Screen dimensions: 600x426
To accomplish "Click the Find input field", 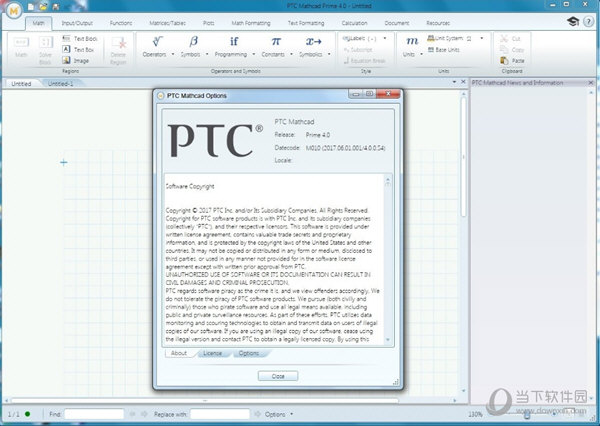I will [94, 414].
